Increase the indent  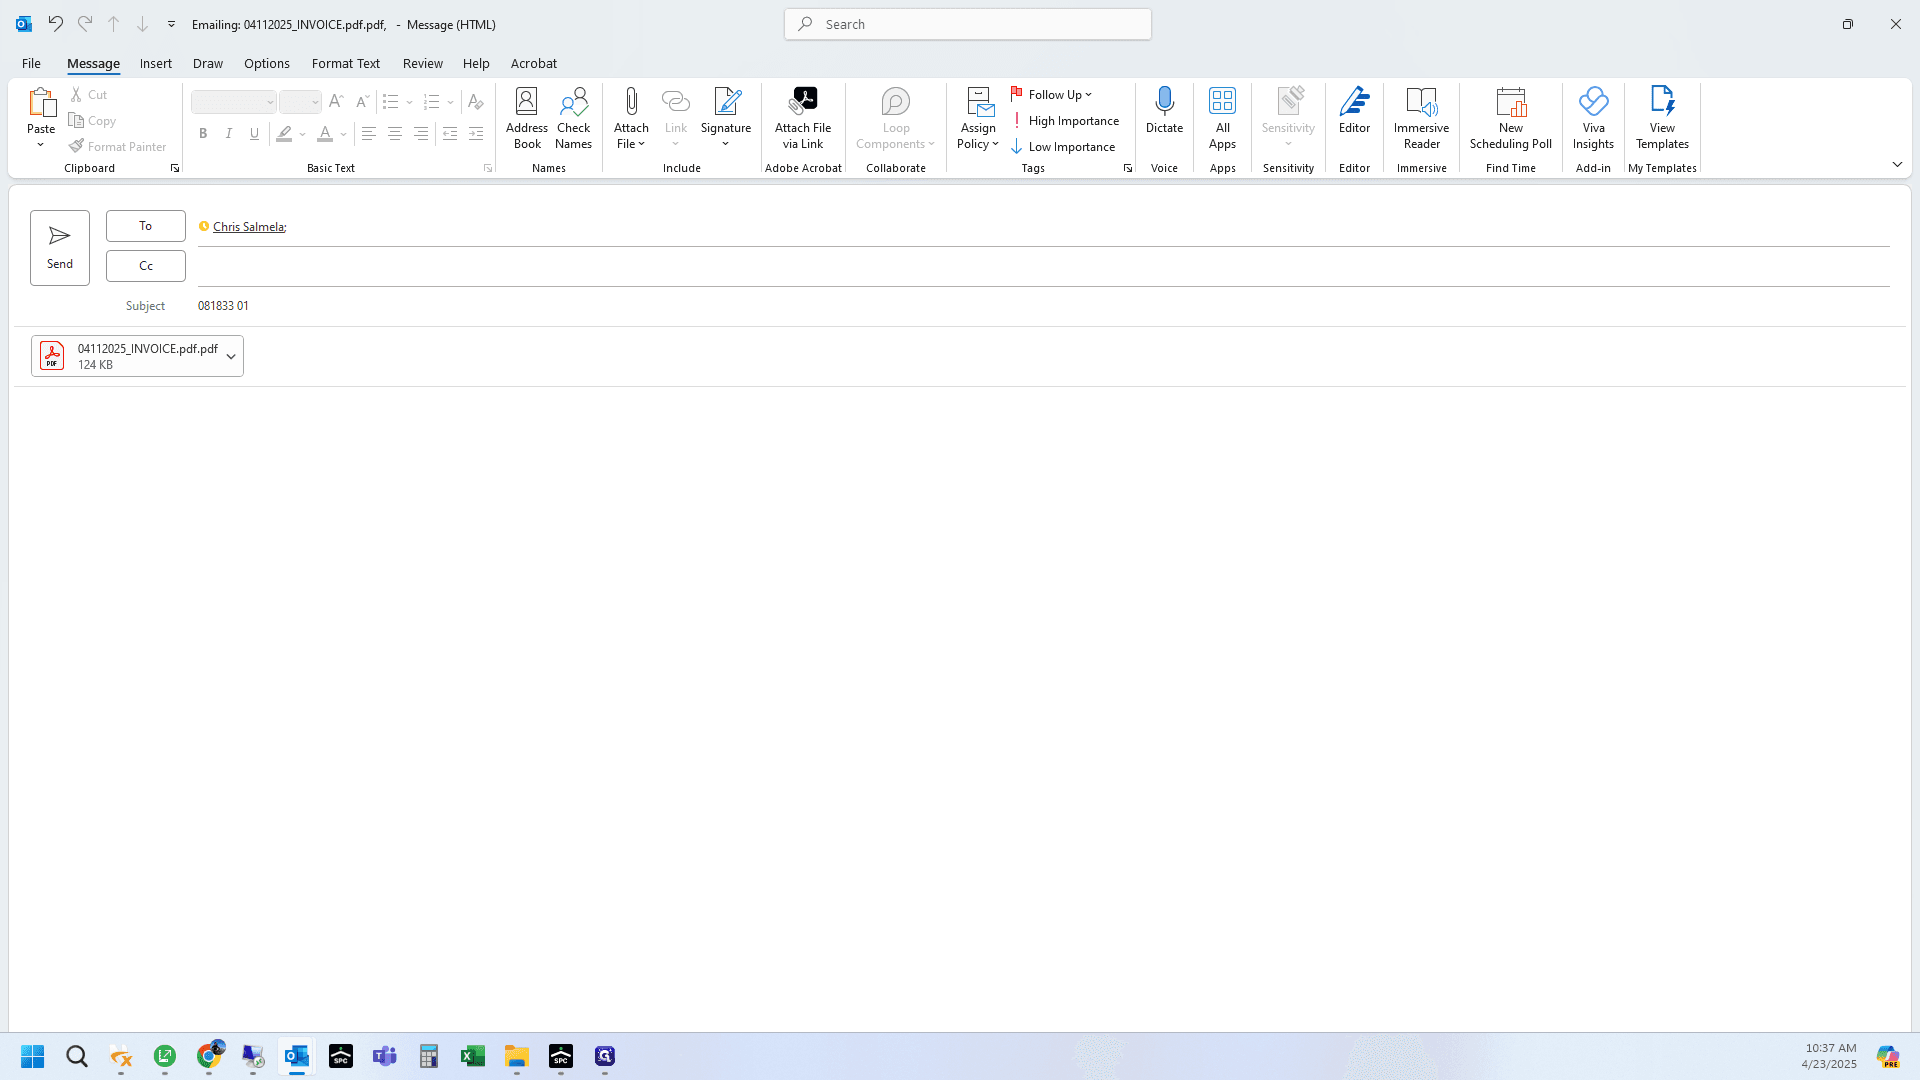coord(476,133)
